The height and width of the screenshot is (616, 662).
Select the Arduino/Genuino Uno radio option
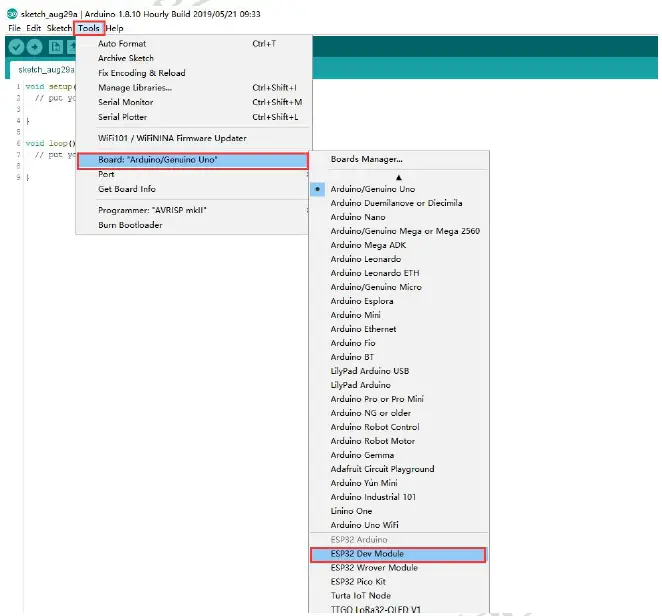point(399,189)
